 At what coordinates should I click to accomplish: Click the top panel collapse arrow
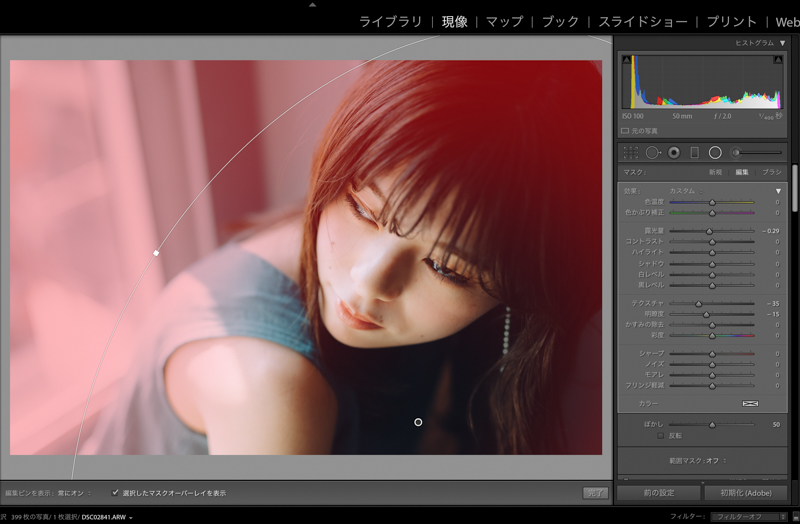pyautogui.click(x=313, y=5)
